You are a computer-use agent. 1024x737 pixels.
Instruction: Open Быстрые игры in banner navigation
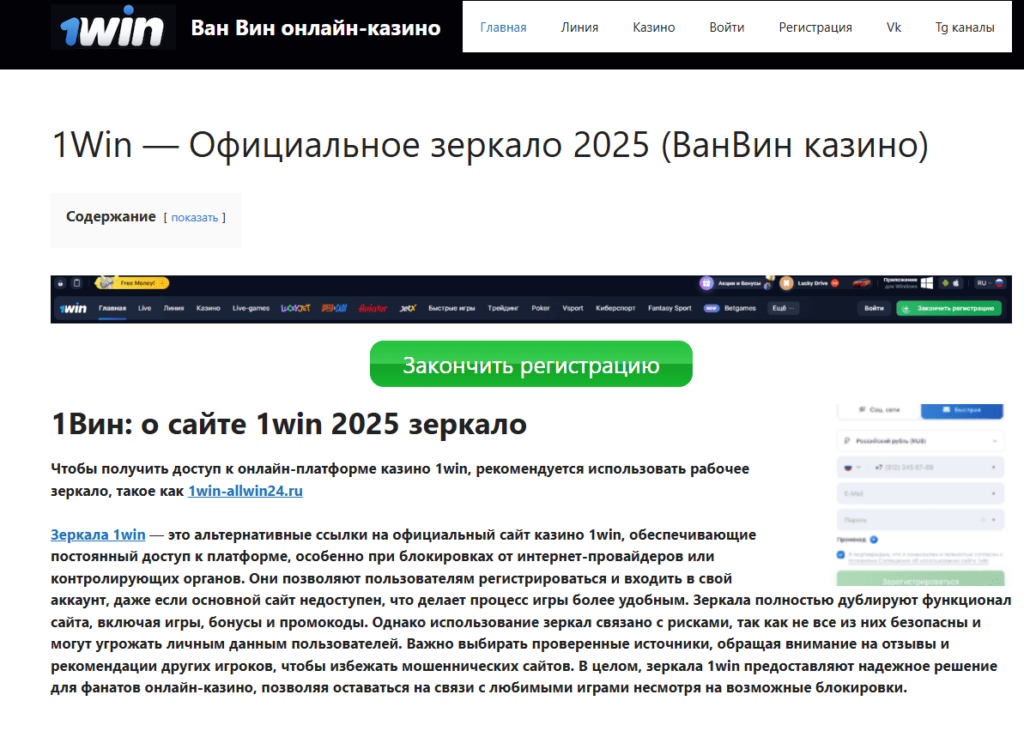pyautogui.click(x=451, y=308)
